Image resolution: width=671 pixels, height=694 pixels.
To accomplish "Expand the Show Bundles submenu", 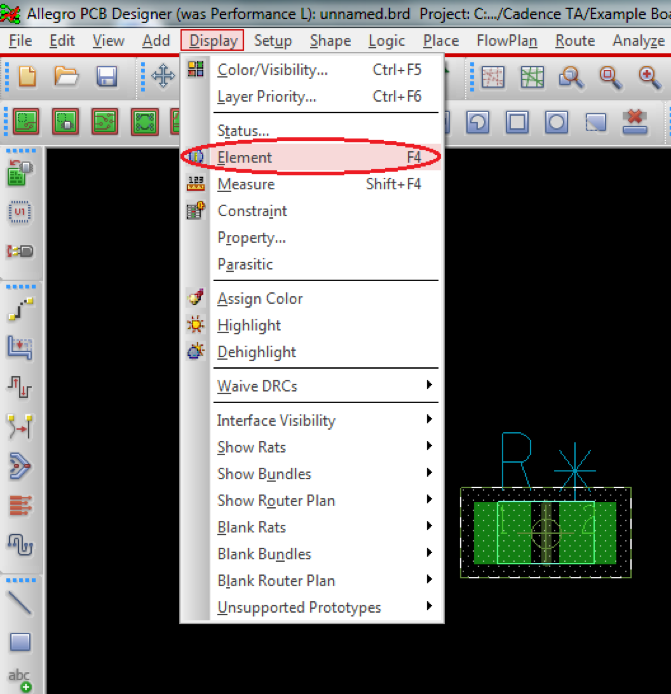I will pyautogui.click(x=312, y=474).
